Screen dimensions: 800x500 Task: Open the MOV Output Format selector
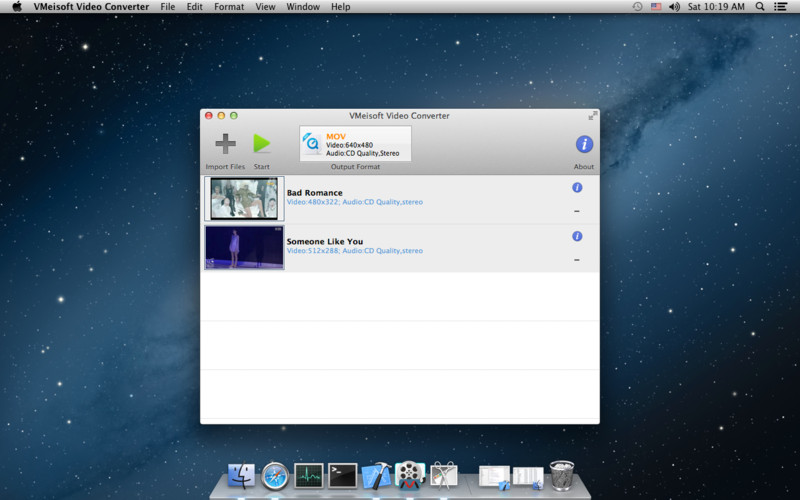(x=355, y=144)
